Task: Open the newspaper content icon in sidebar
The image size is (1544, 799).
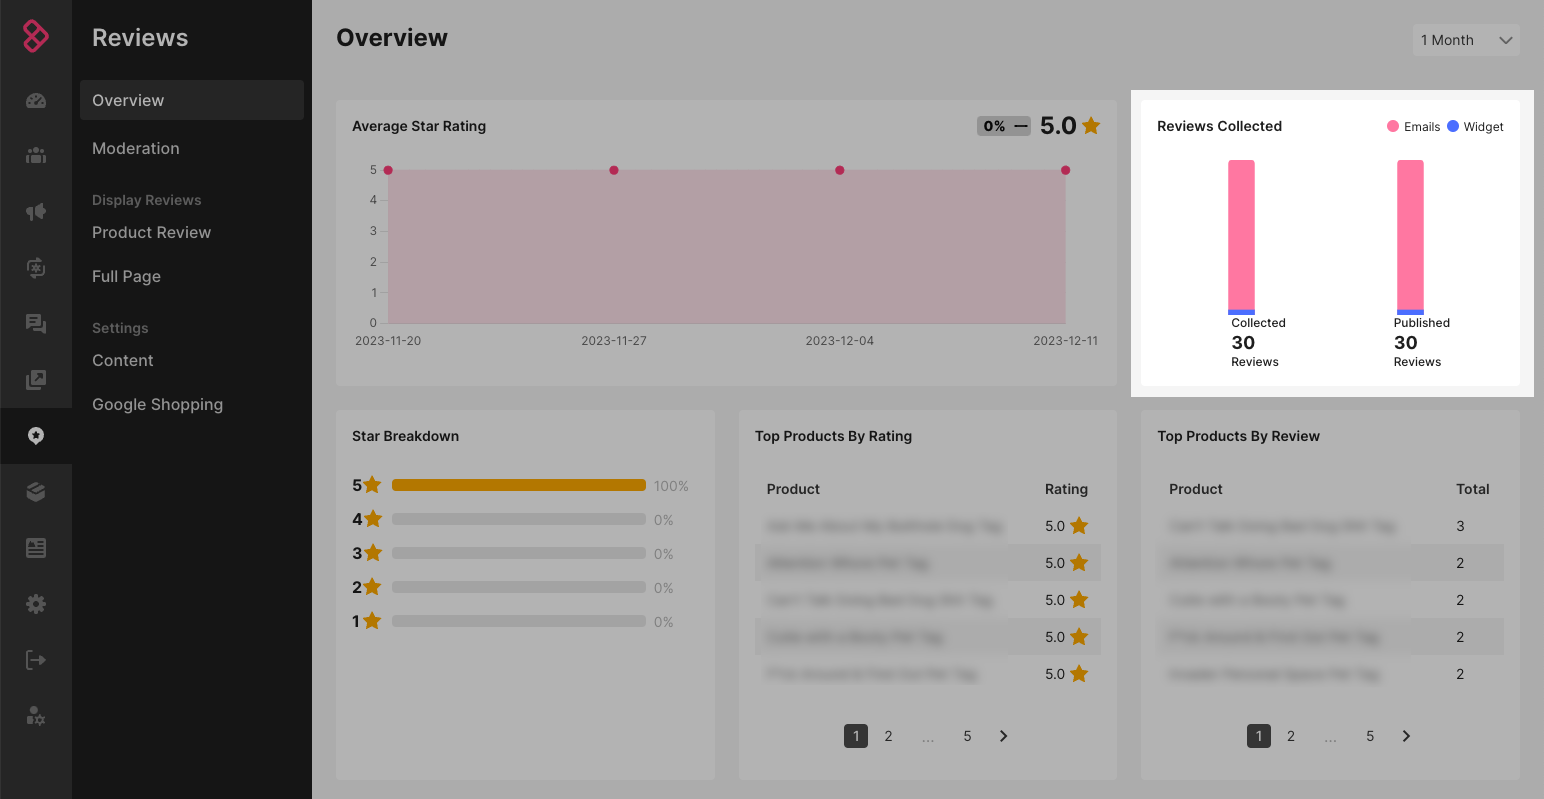Action: tap(36, 547)
